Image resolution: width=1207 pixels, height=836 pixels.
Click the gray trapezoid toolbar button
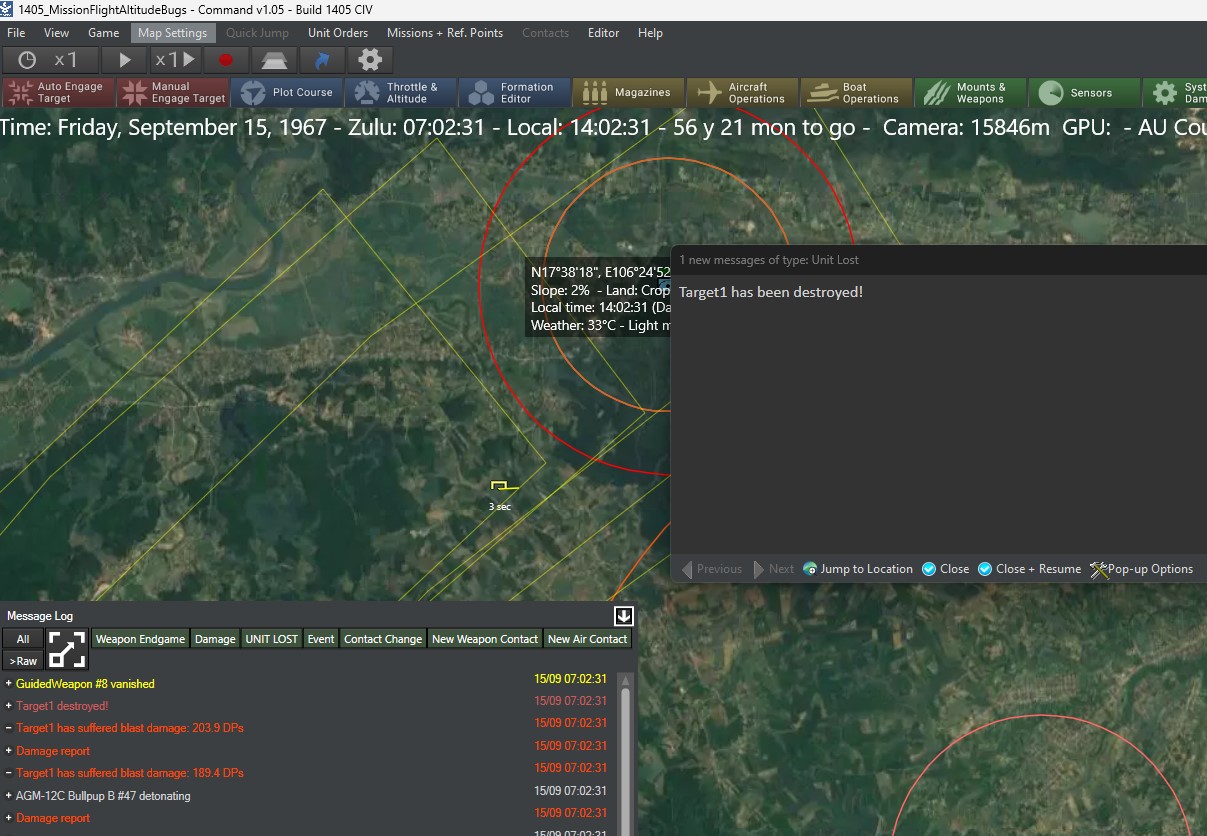coord(274,60)
